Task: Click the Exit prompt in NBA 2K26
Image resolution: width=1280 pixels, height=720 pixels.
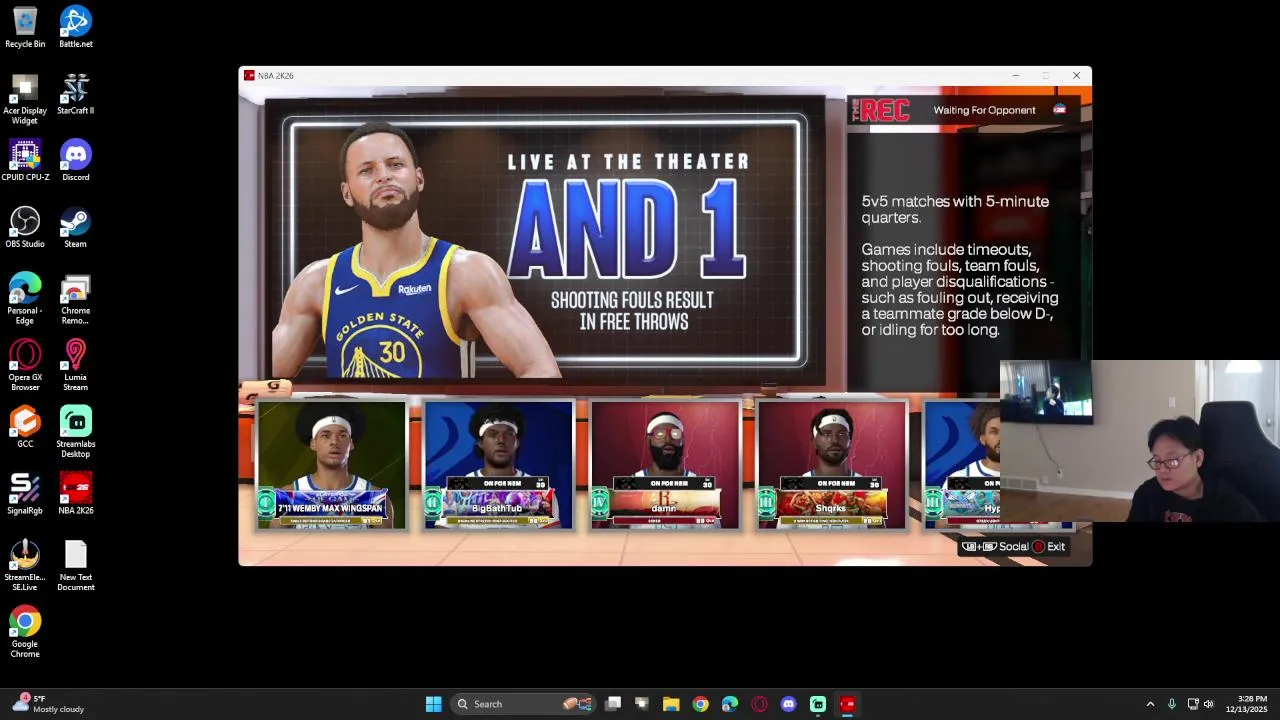Action: pyautogui.click(x=1049, y=547)
